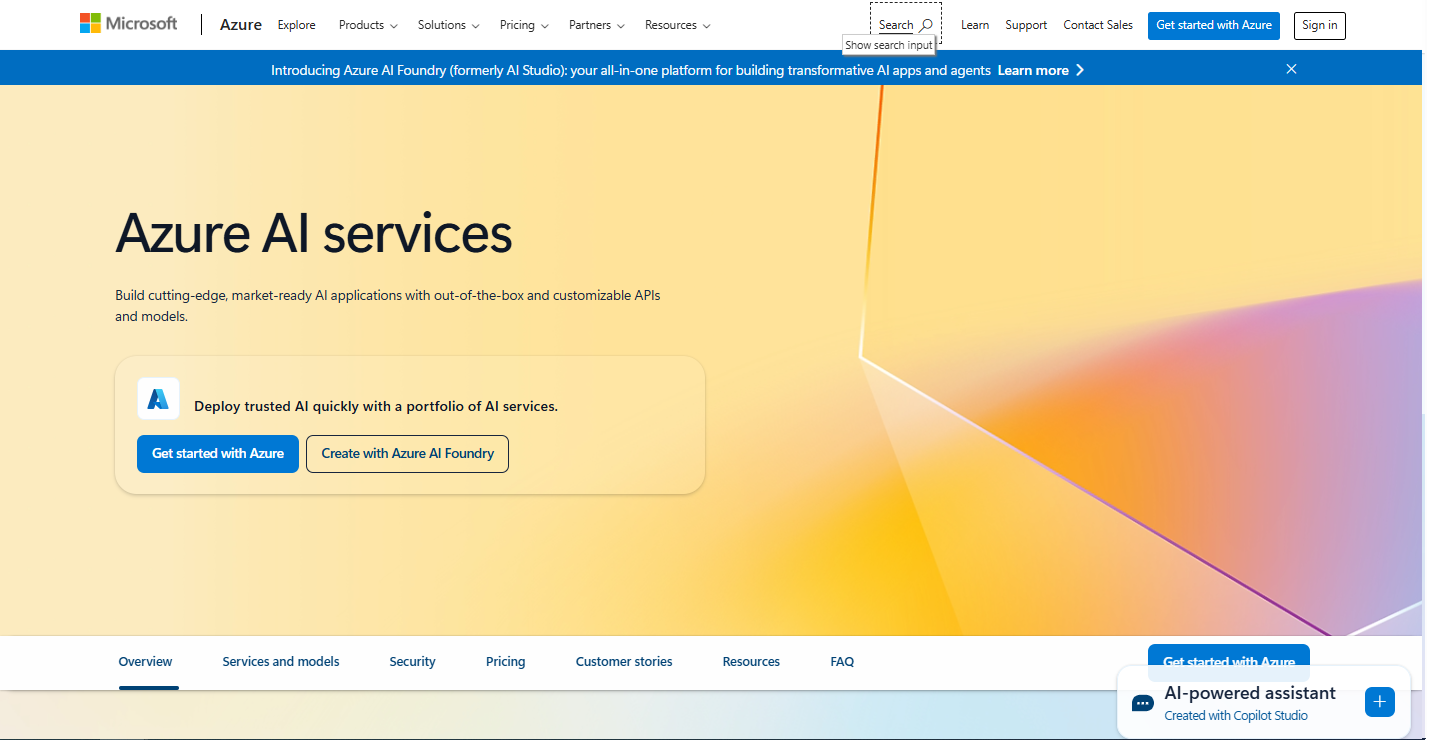Click the Learn link in header
The image size is (1430, 740).
(975, 25)
